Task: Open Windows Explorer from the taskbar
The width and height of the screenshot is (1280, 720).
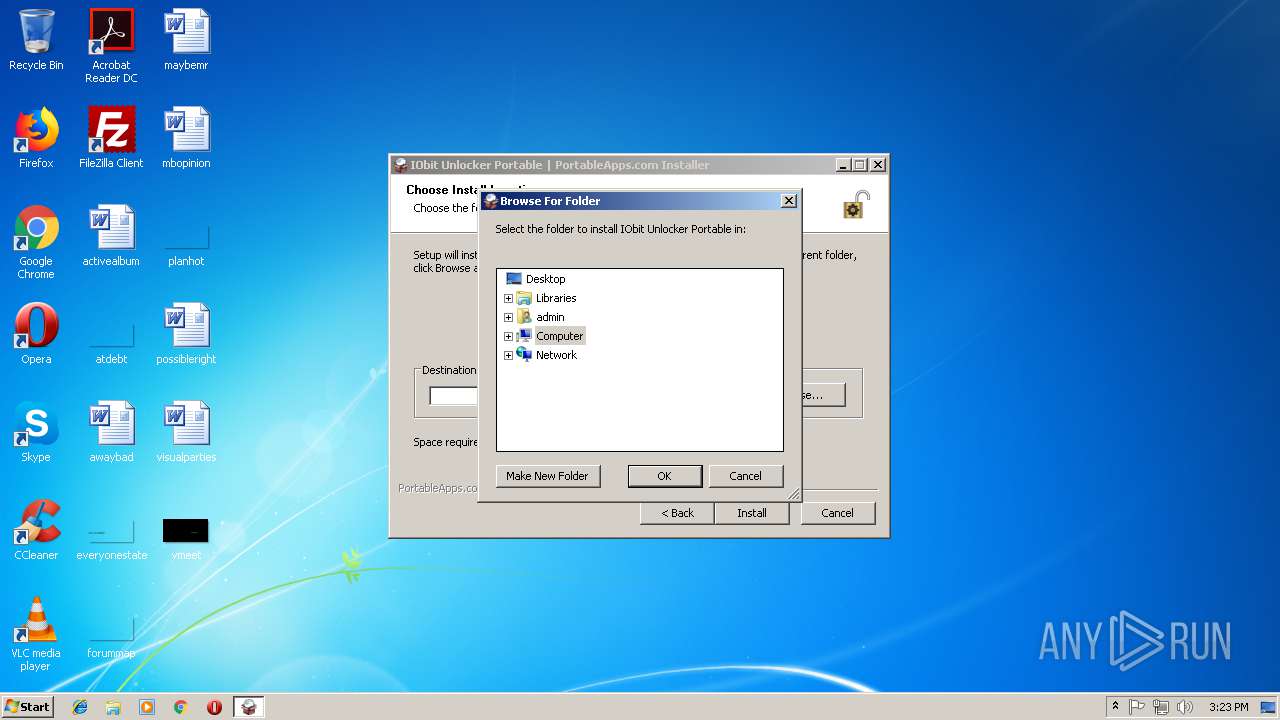Action: click(x=113, y=707)
